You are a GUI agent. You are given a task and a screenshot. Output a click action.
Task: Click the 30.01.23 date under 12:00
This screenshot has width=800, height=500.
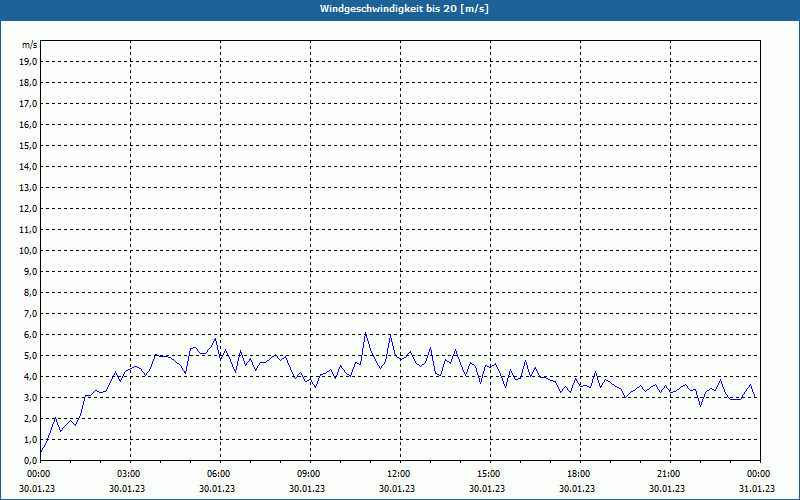396,488
